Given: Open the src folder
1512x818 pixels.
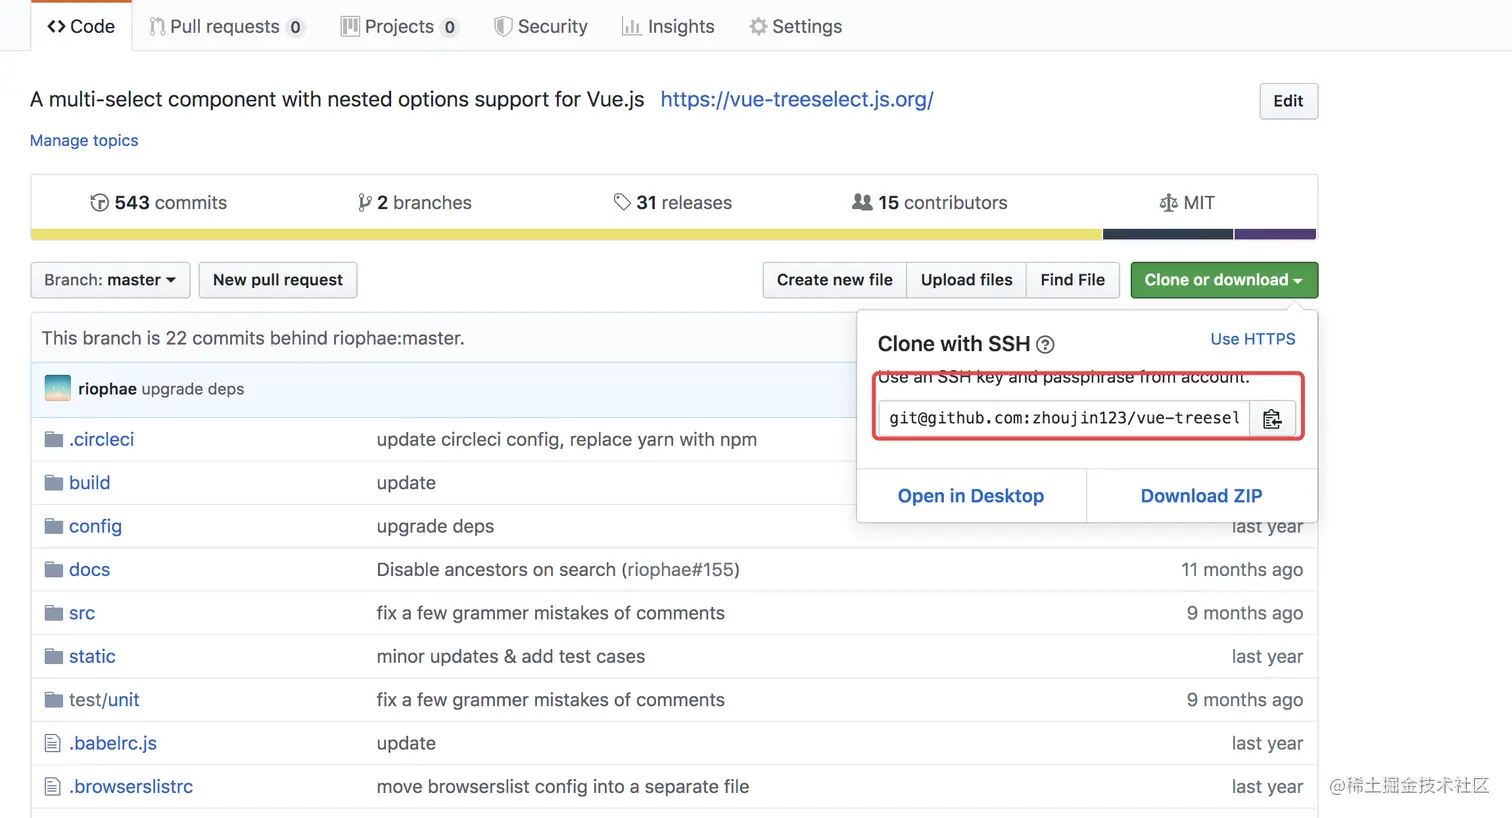Looking at the screenshot, I should [82, 613].
